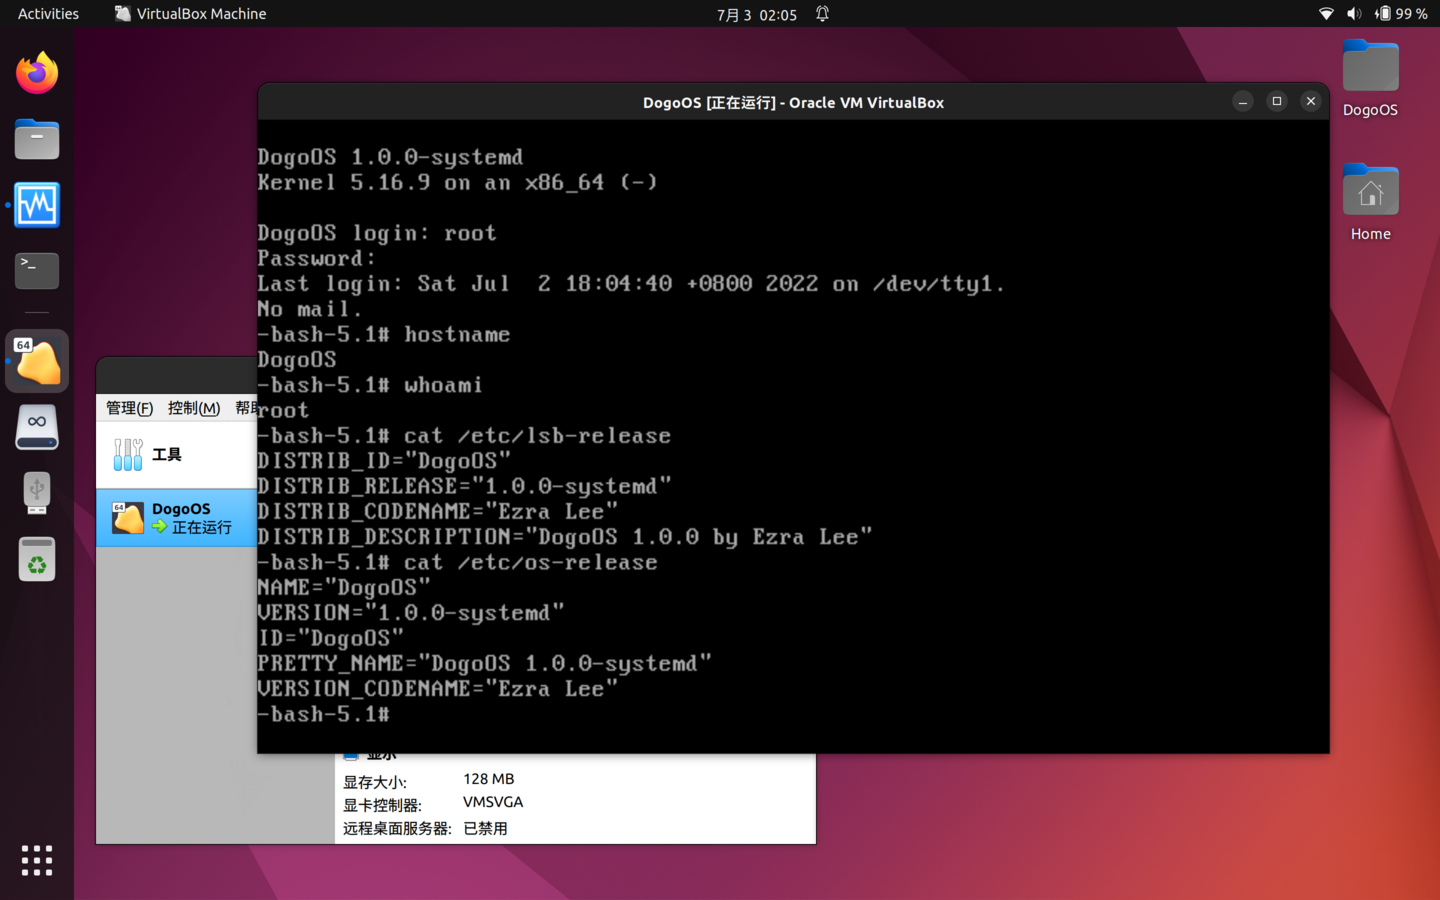Open the Trash from the dock
This screenshot has width=1440, height=900.
pos(37,559)
